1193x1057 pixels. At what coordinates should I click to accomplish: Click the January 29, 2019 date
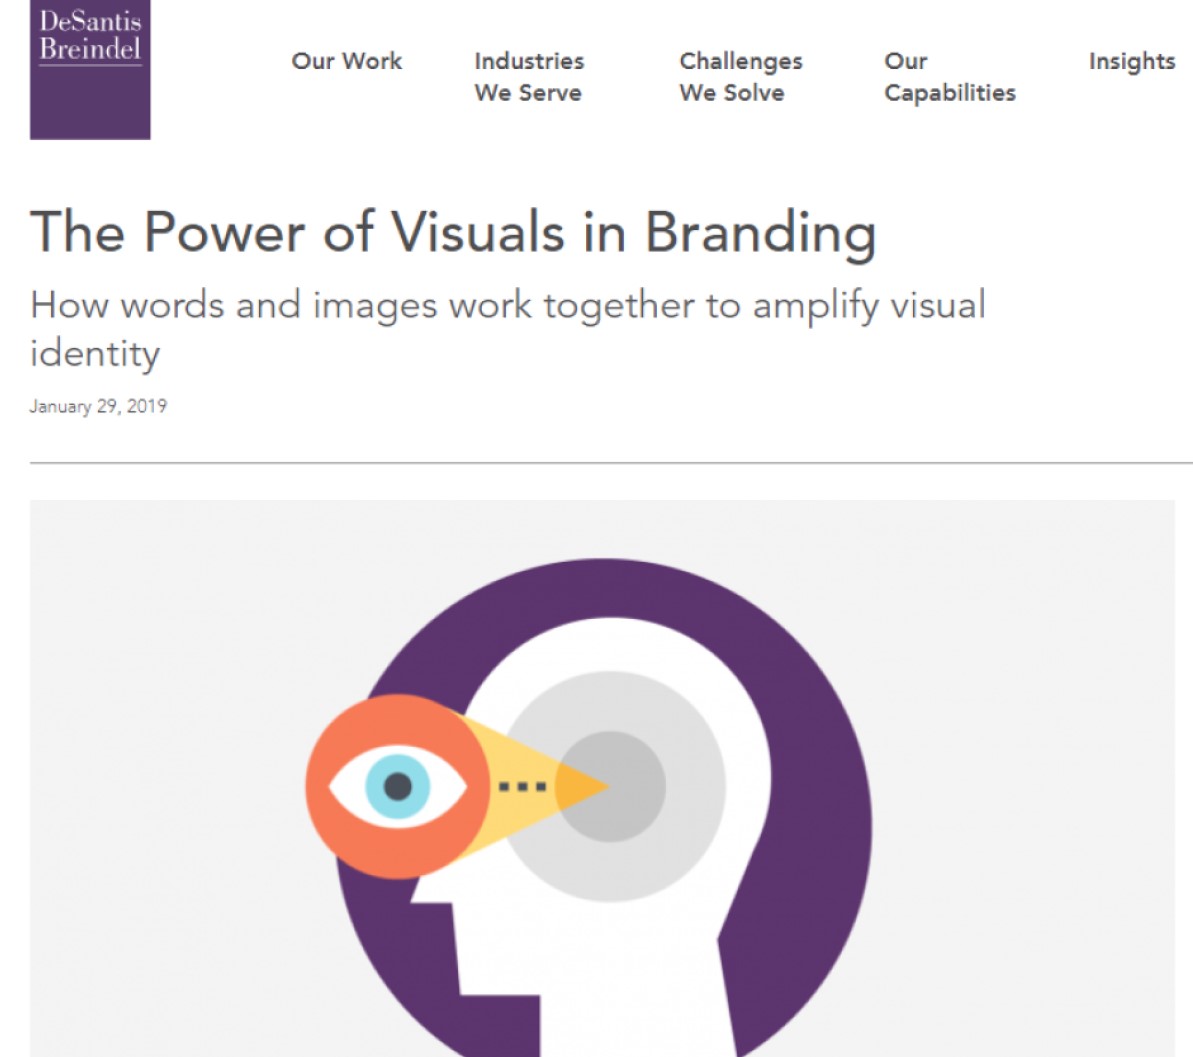pyautogui.click(x=98, y=406)
